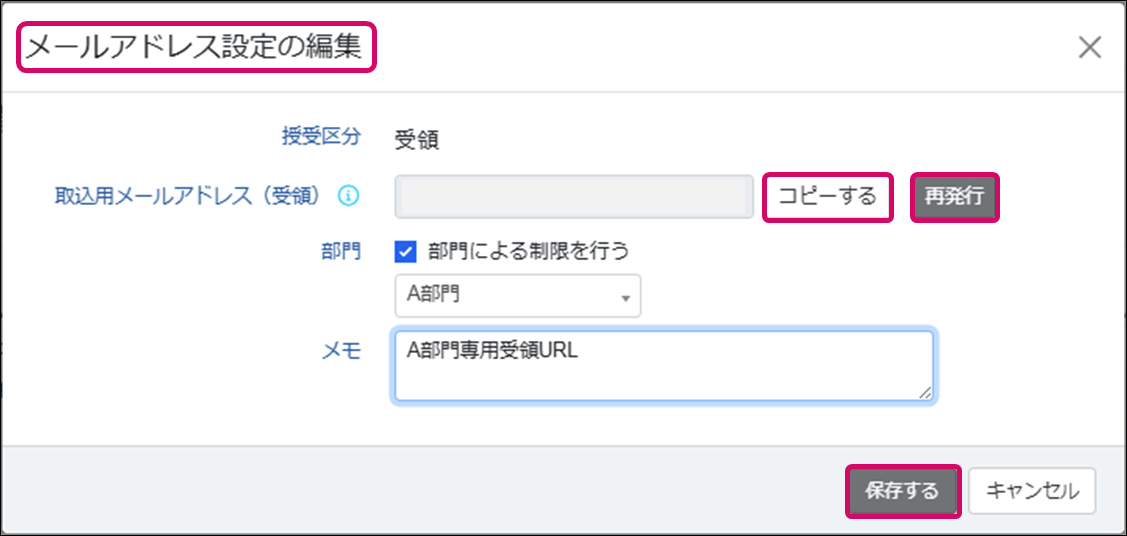Select the 取込用メールアドレス（受領） label

pyautogui.click(x=187, y=196)
